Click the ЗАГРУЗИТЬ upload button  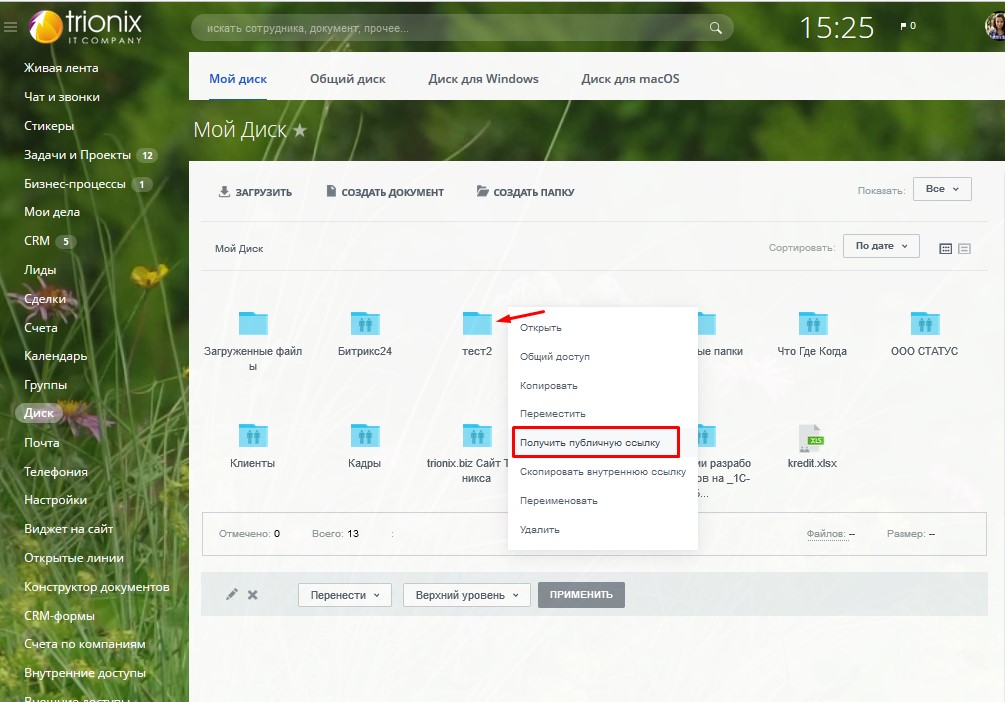[255, 192]
